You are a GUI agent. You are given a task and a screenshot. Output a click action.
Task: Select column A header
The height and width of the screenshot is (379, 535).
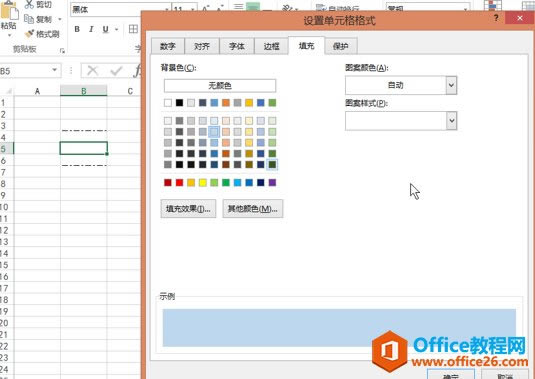[x=37, y=91]
